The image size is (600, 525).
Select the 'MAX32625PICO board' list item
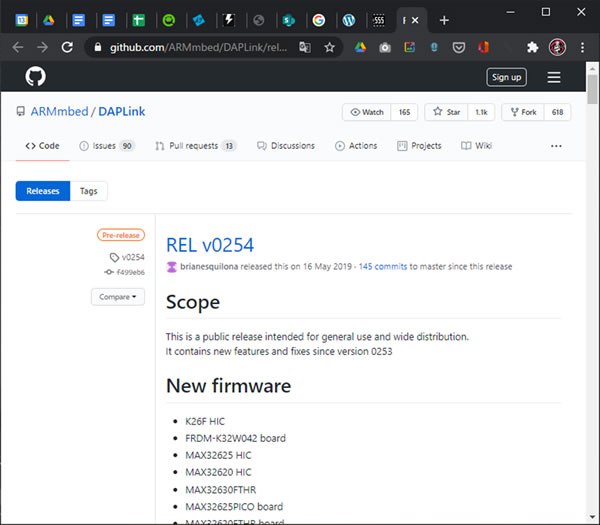click(x=234, y=507)
